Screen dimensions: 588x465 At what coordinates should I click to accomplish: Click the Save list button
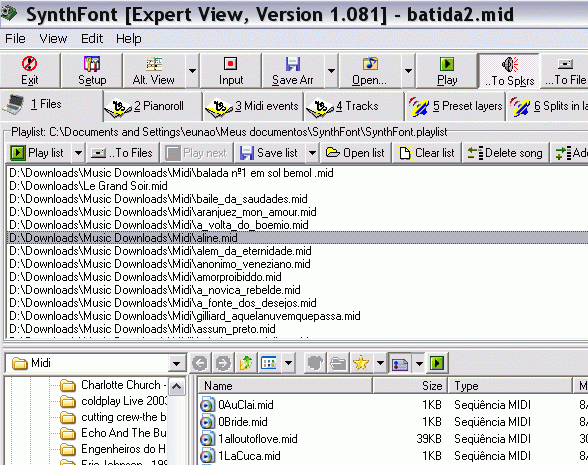pos(270,153)
